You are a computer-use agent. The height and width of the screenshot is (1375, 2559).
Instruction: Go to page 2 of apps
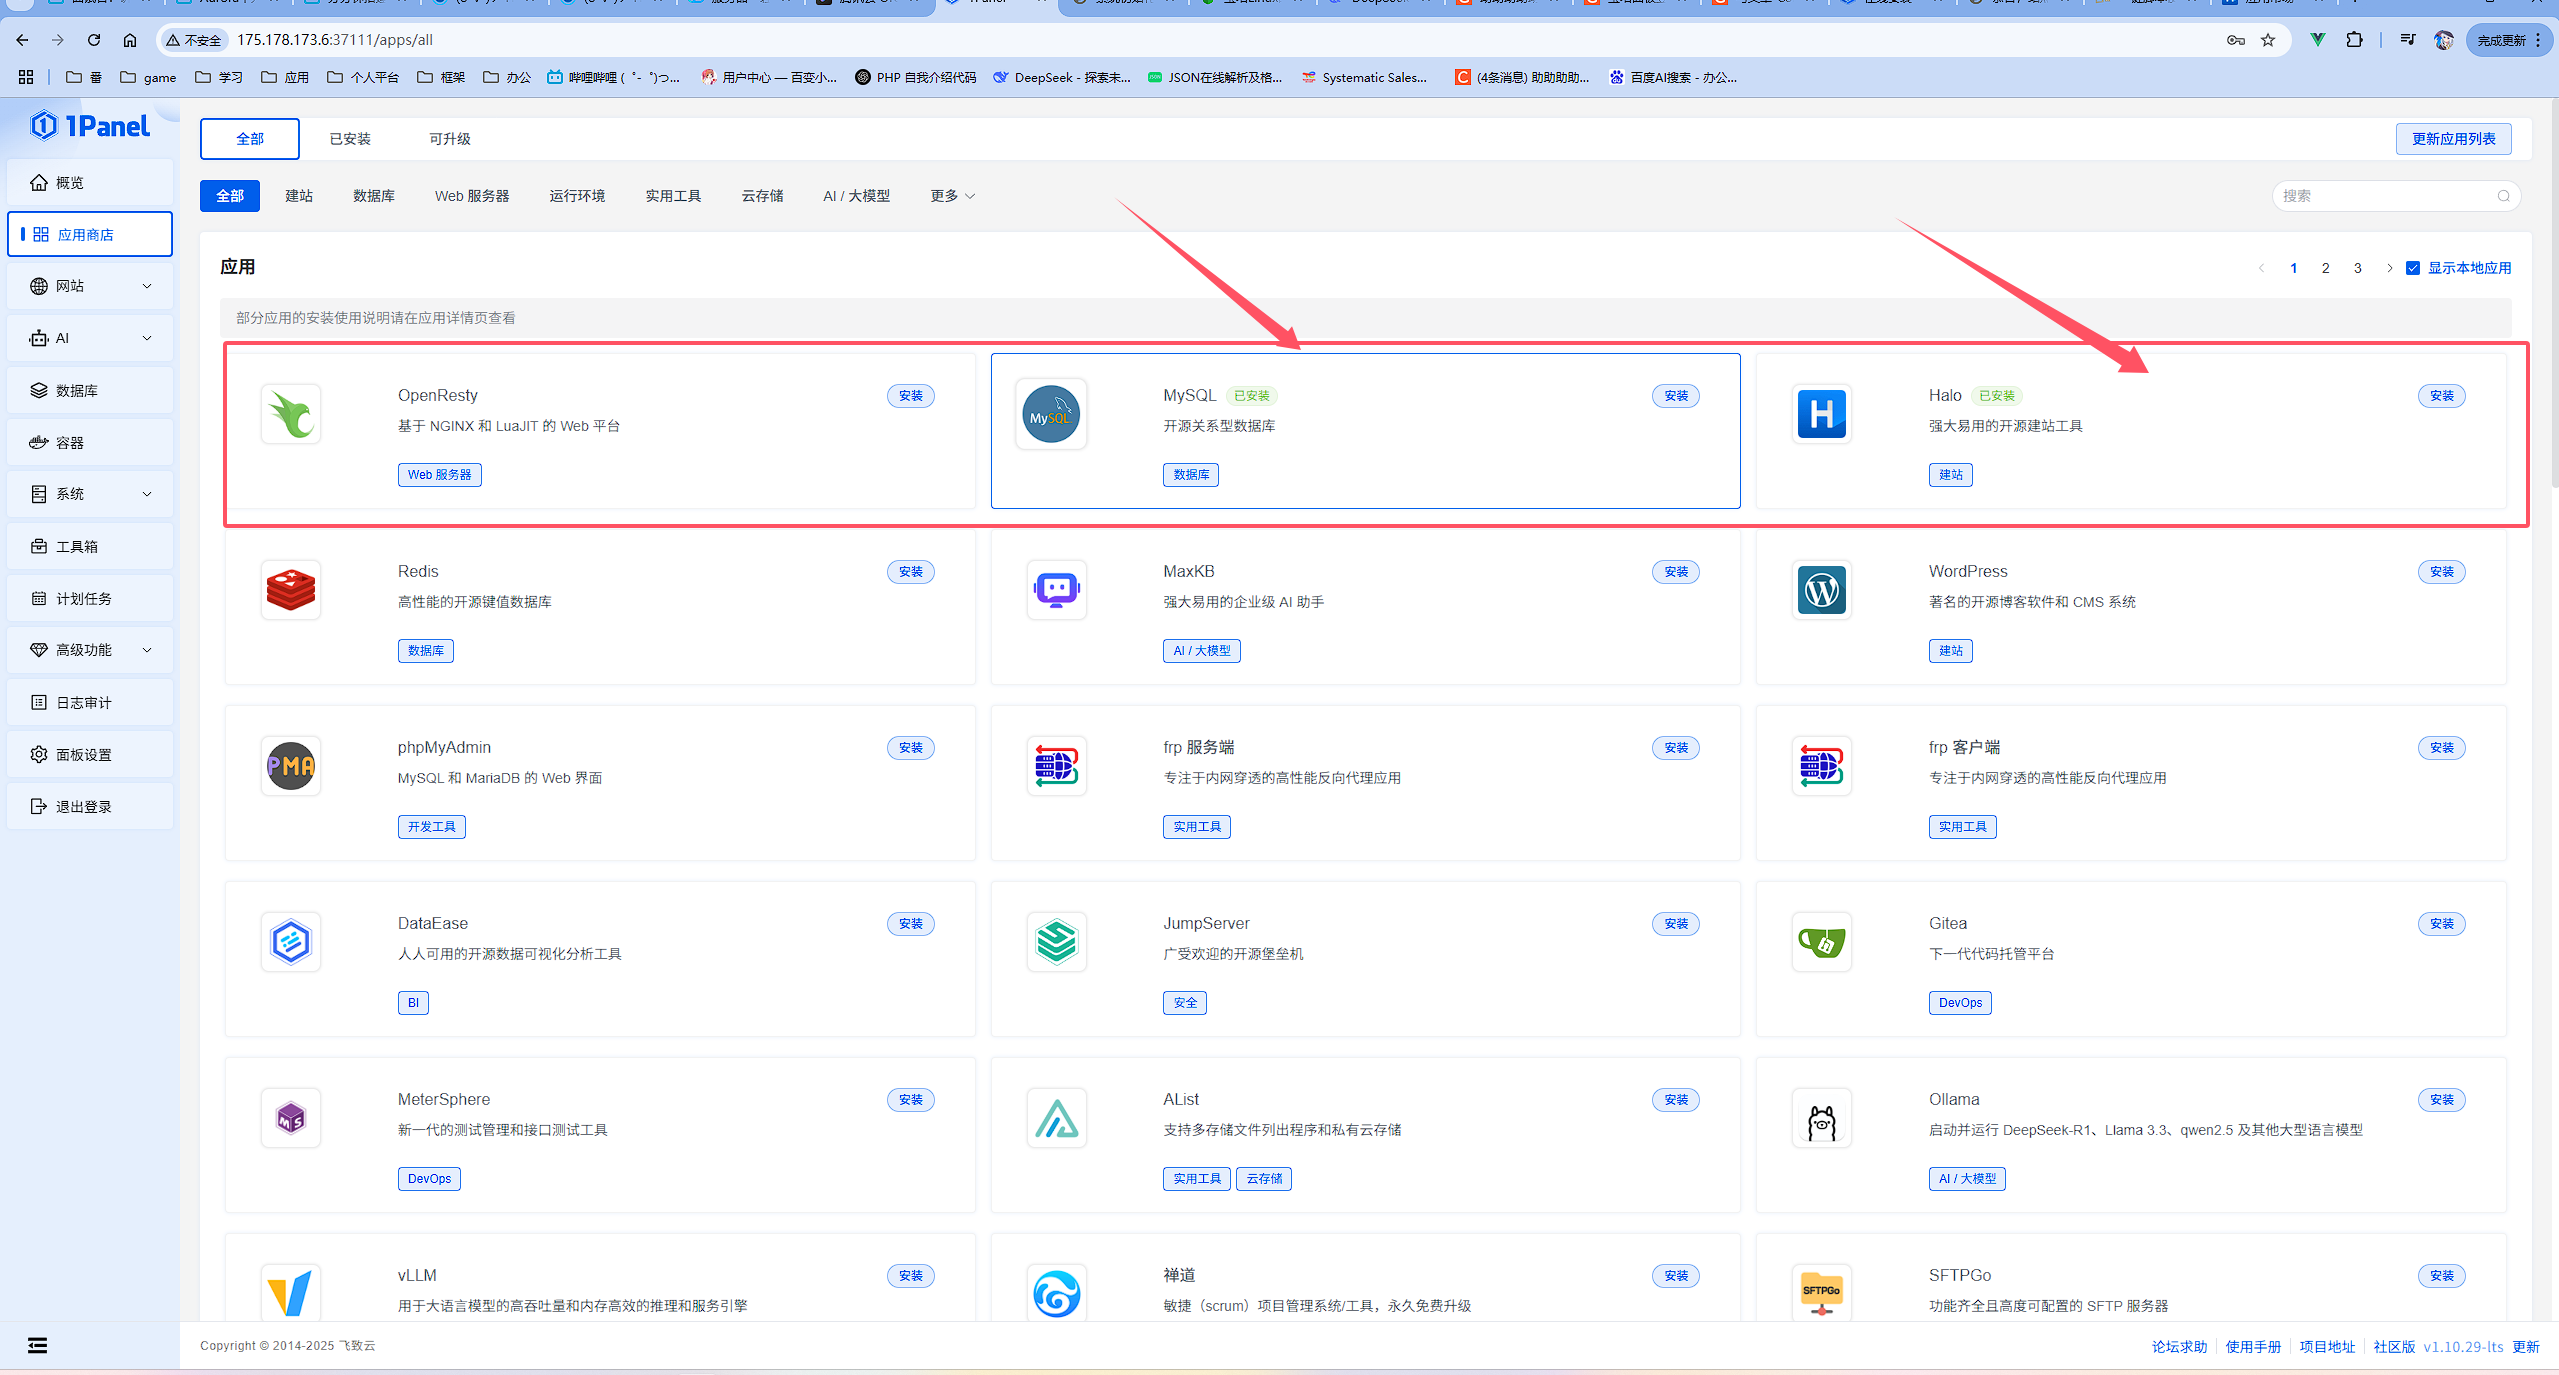tap(2325, 268)
